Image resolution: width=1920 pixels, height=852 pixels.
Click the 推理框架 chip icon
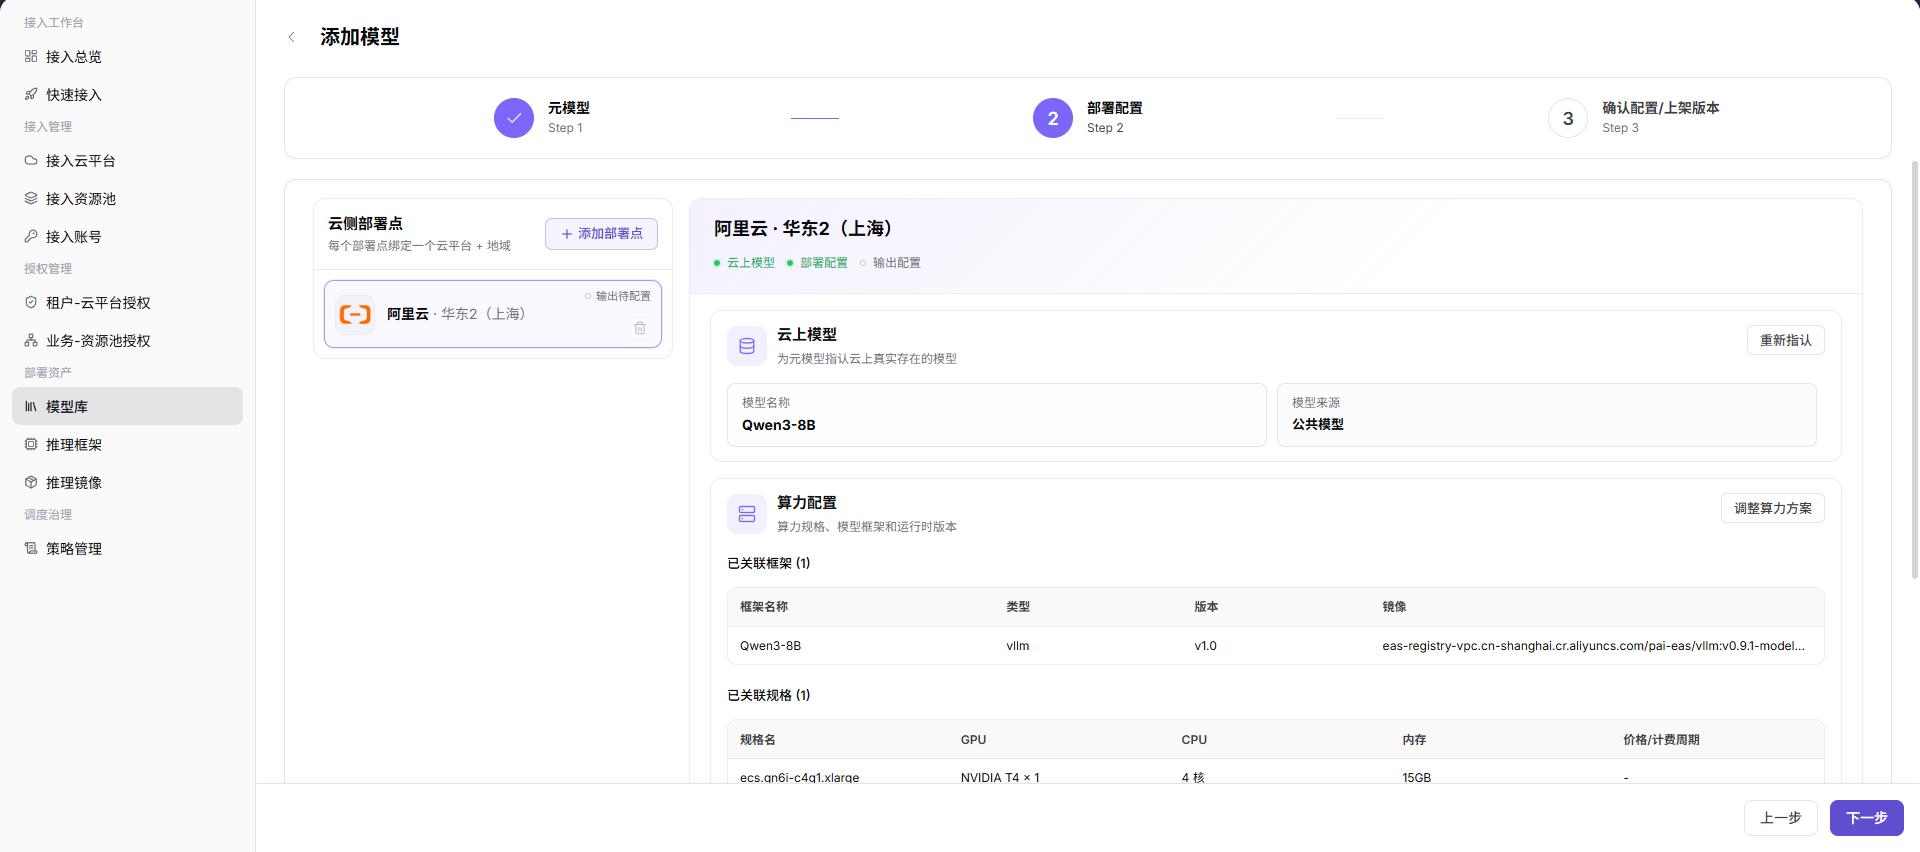pos(31,444)
